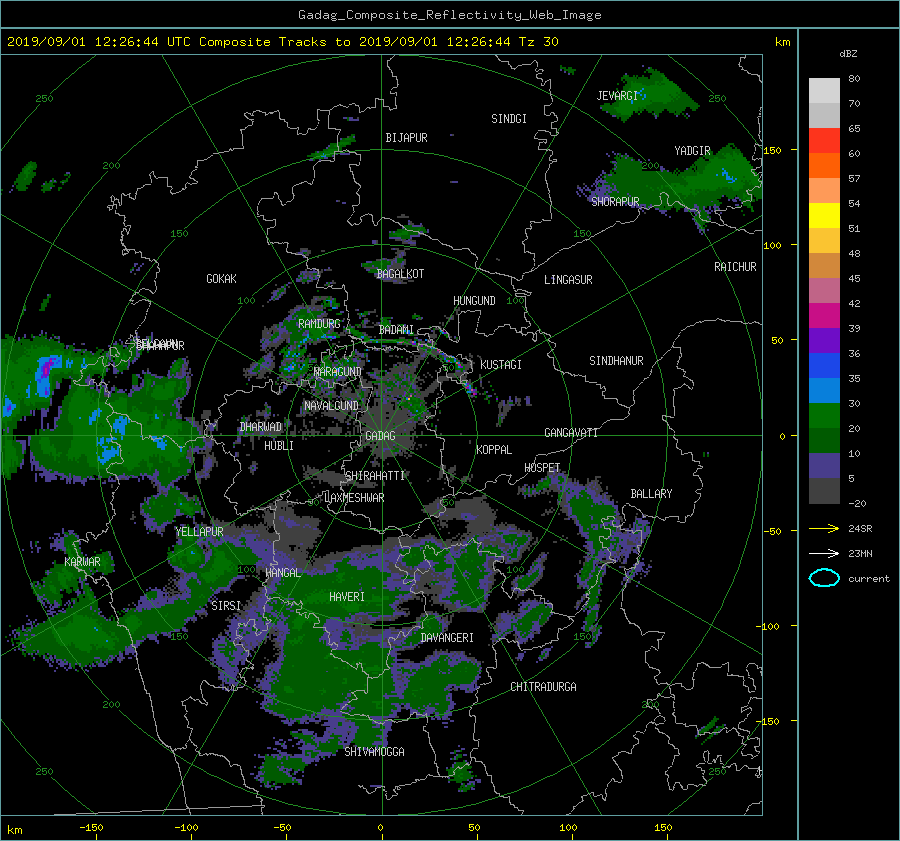Click the 100 tick on bottom axis
Screen dimensions: 900x841
coord(568,827)
